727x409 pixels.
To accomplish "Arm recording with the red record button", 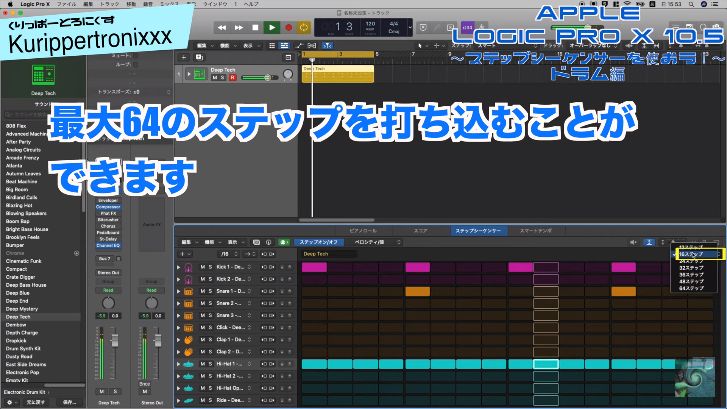I will pos(288,27).
